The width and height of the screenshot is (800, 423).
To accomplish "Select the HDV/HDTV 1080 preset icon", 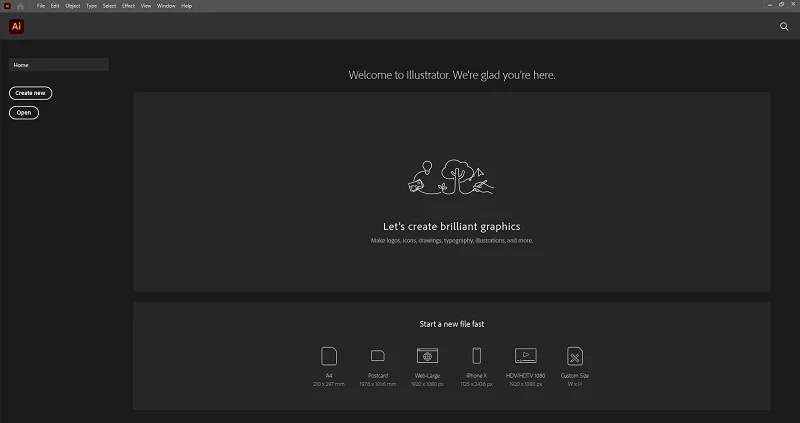I will coord(526,356).
